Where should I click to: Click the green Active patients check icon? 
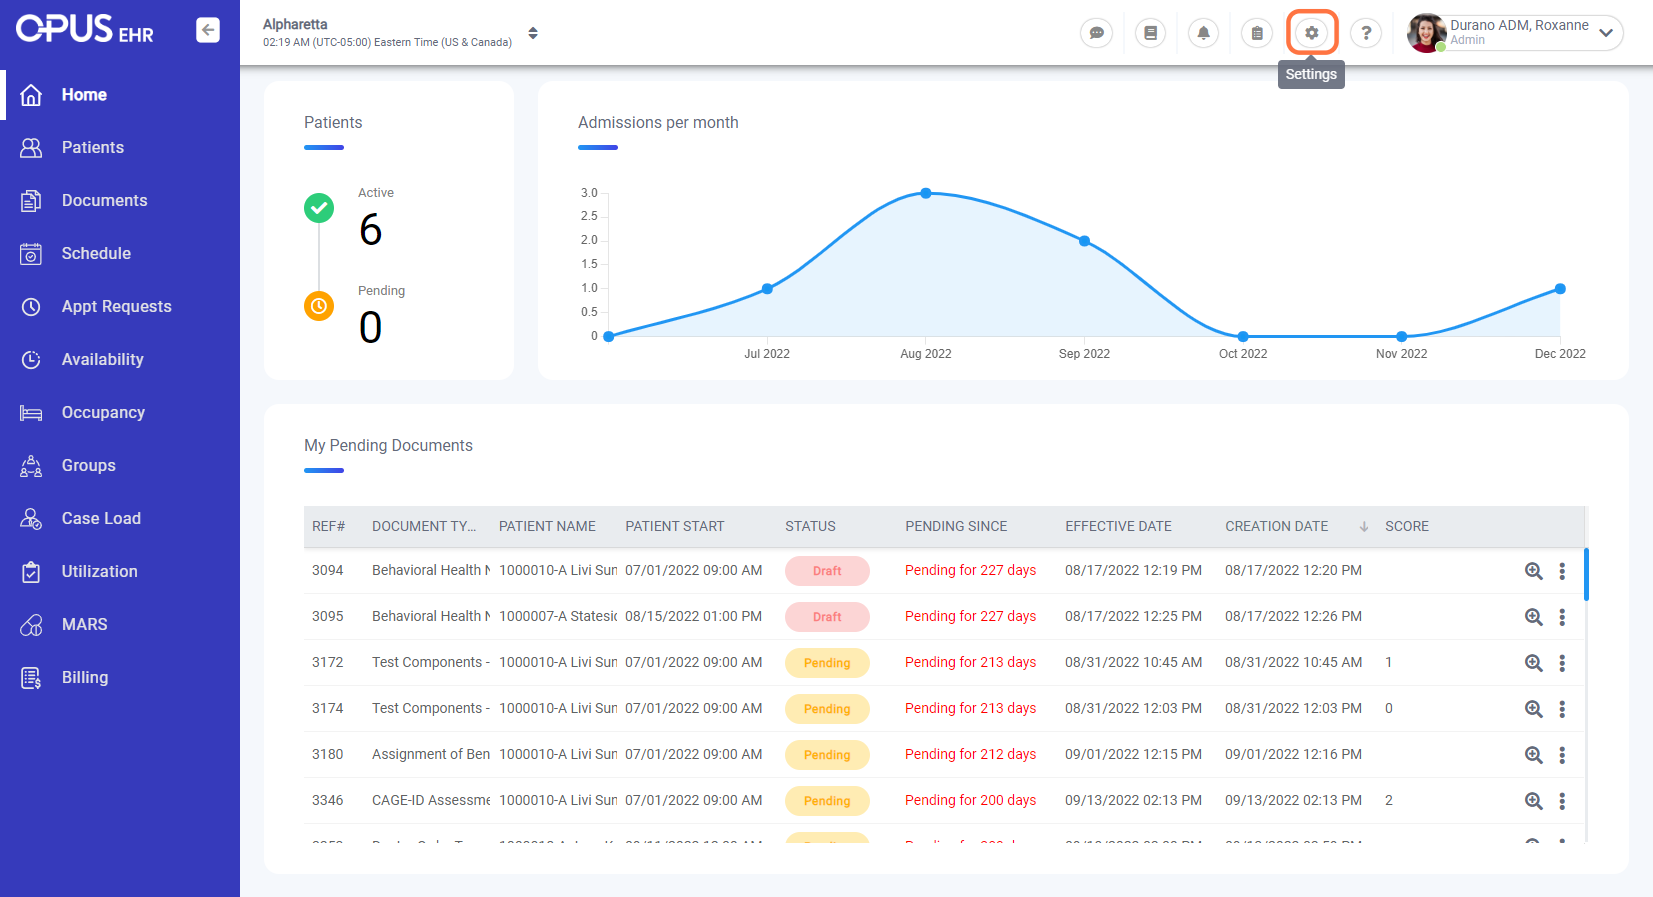(x=319, y=208)
